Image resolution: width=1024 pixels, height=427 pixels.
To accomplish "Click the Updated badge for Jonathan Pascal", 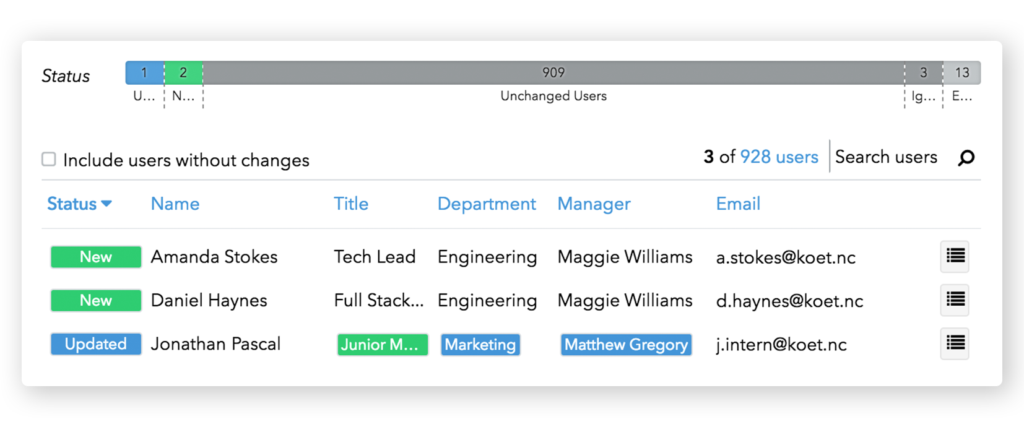I will tap(96, 344).
